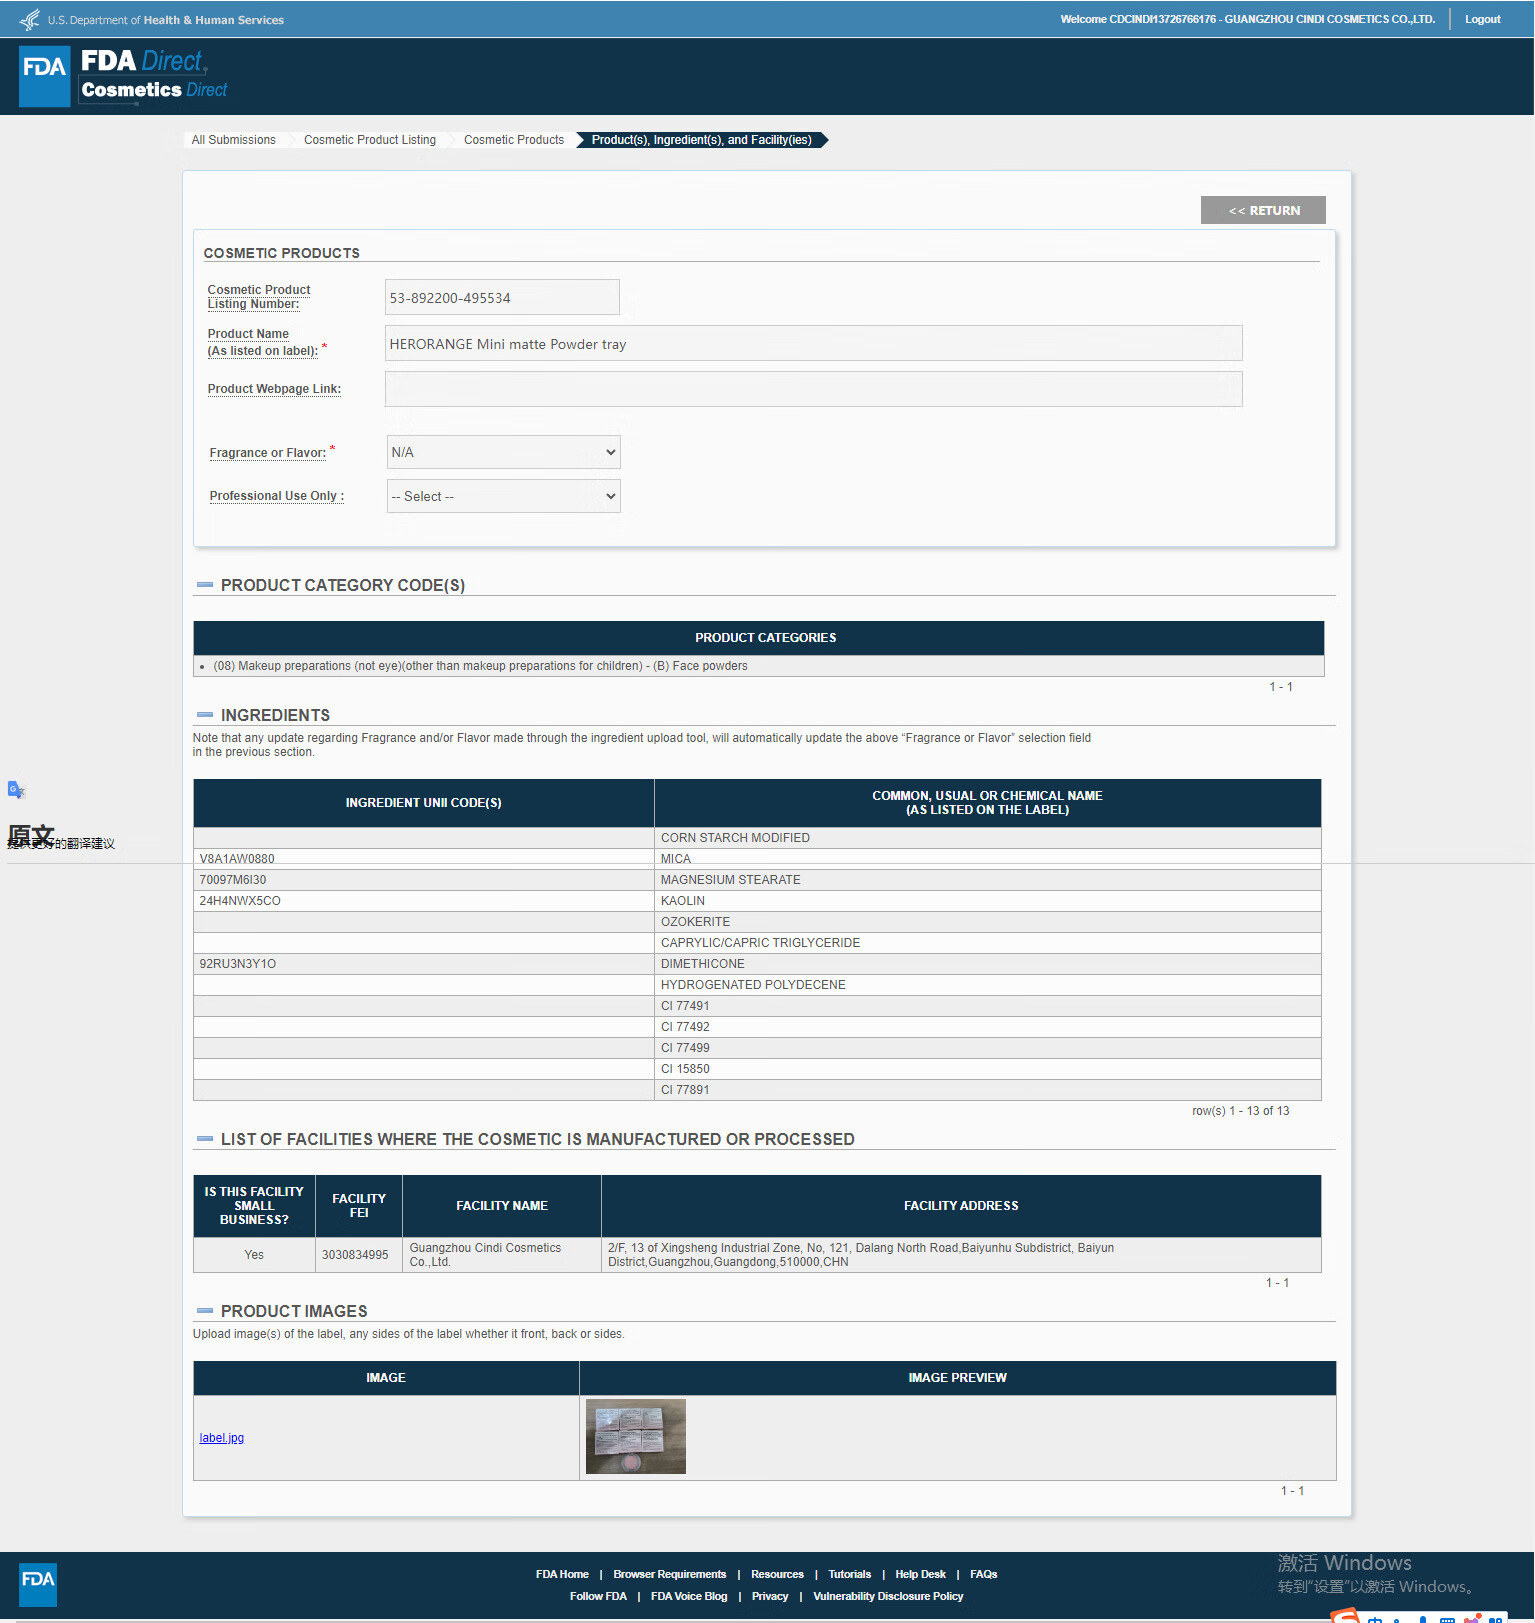Go to All Submissions breadcrumb tab

click(233, 140)
